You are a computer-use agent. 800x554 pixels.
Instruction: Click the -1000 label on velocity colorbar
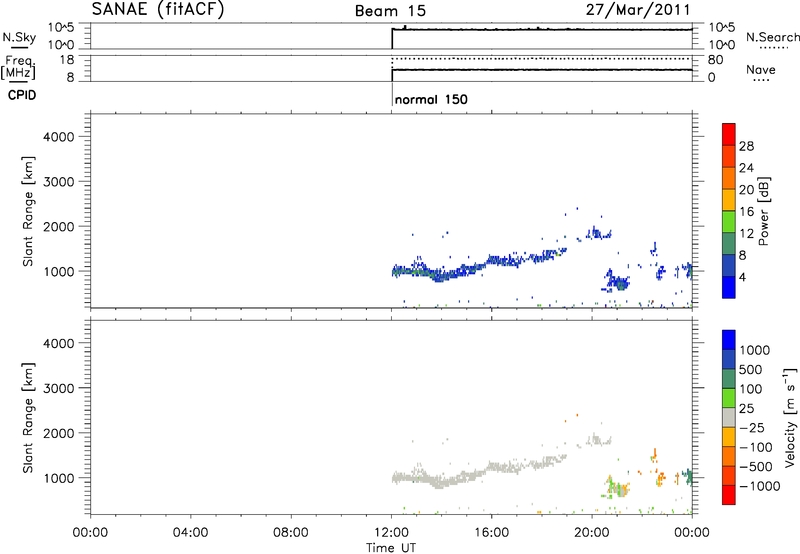click(x=759, y=486)
